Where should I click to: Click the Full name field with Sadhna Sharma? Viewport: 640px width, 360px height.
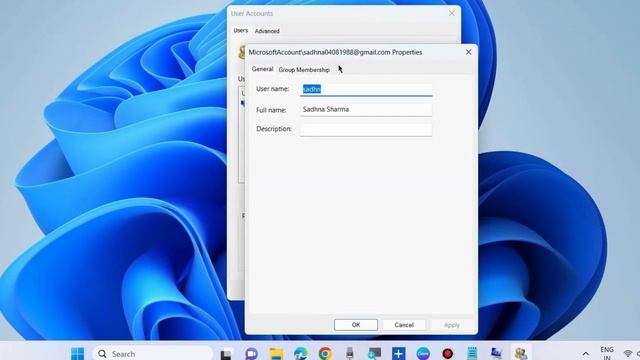366,109
